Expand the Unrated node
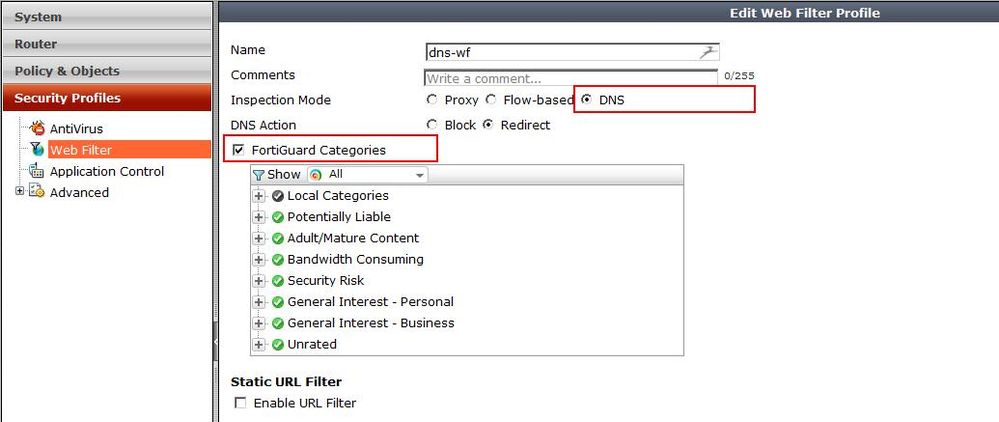 [x=259, y=344]
